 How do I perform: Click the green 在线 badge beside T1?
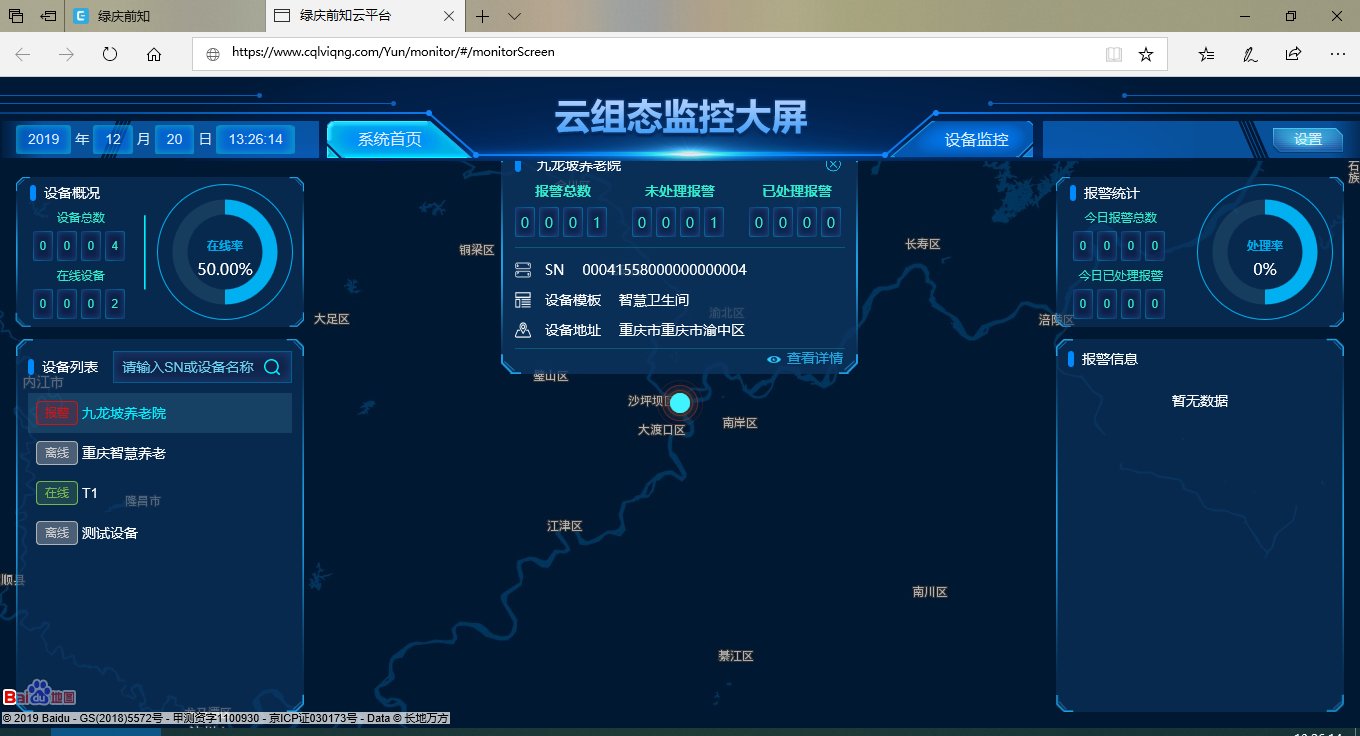(57, 493)
